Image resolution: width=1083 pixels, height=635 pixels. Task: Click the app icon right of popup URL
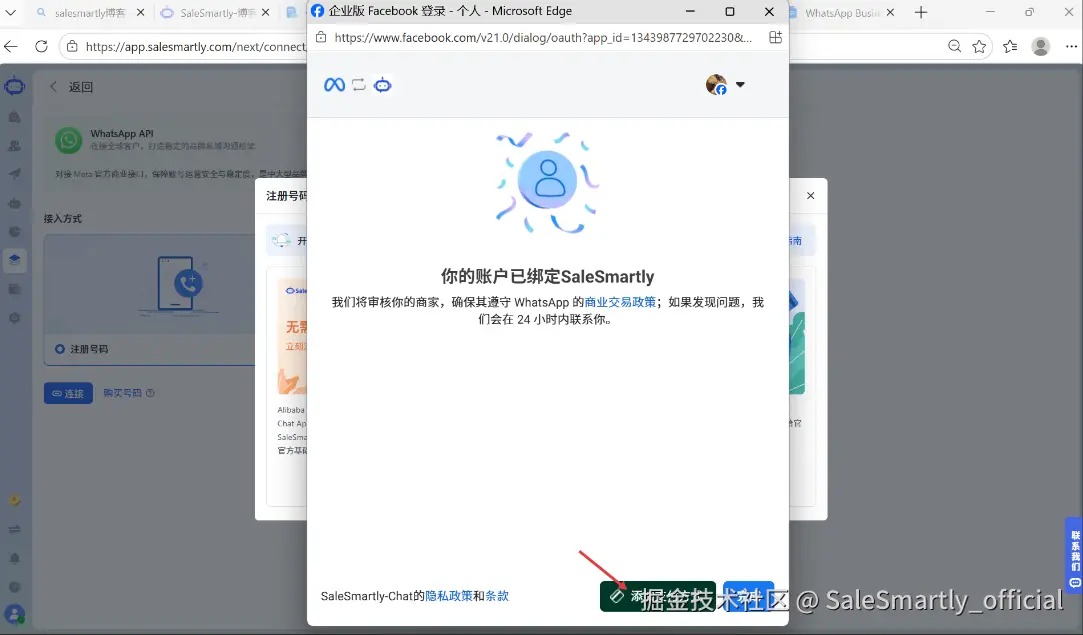point(776,37)
